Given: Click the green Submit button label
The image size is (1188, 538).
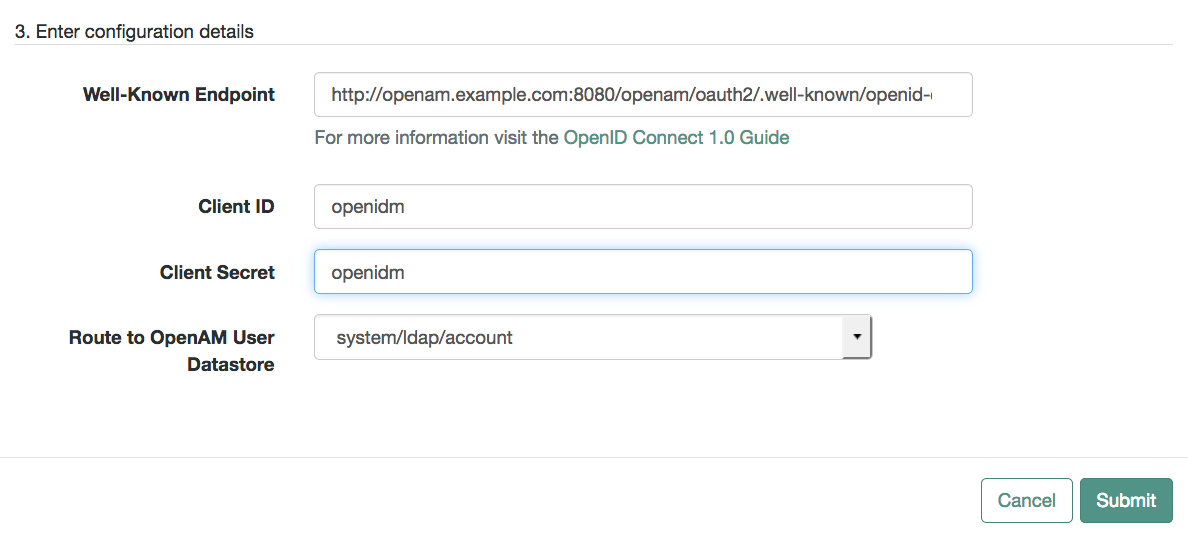Looking at the screenshot, I should coord(1127,500).
